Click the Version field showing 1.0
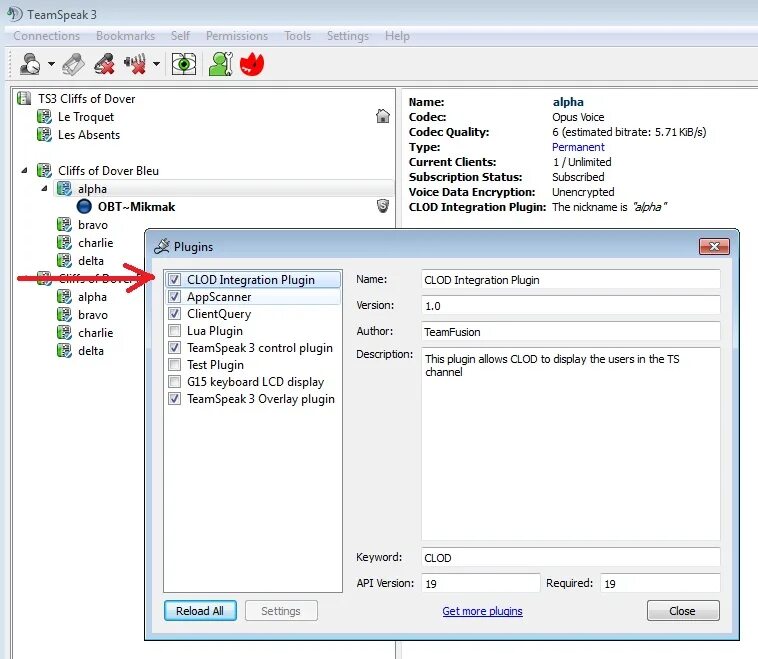 [570, 306]
